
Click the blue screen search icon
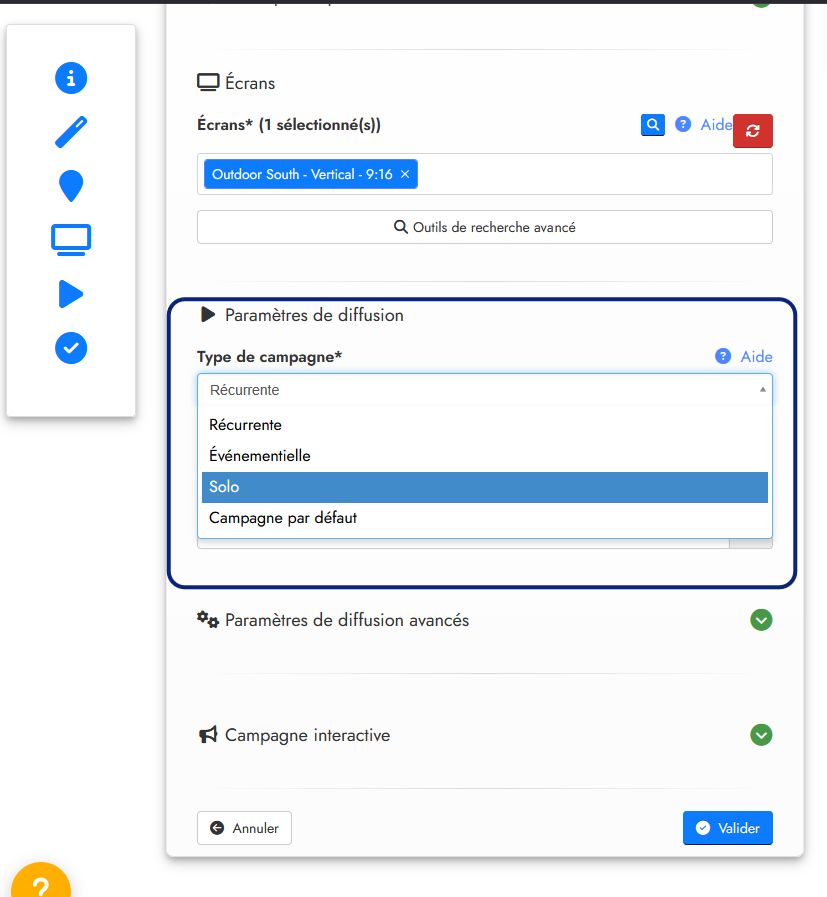pyautogui.click(x=652, y=125)
